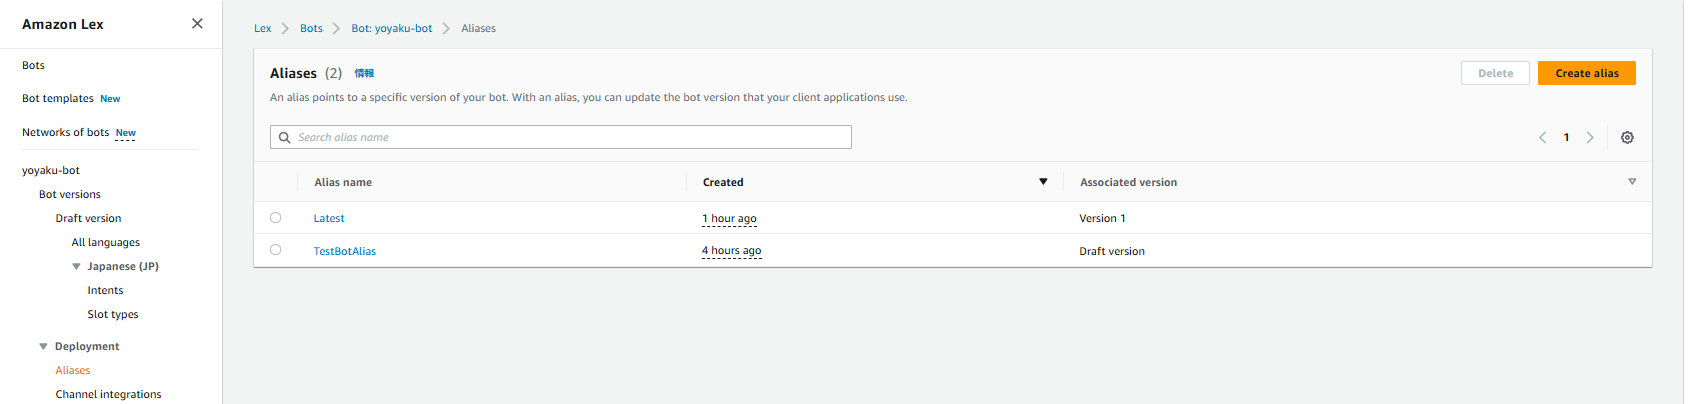
Task: Open Networks of bots in the sidebar
Action: (66, 132)
